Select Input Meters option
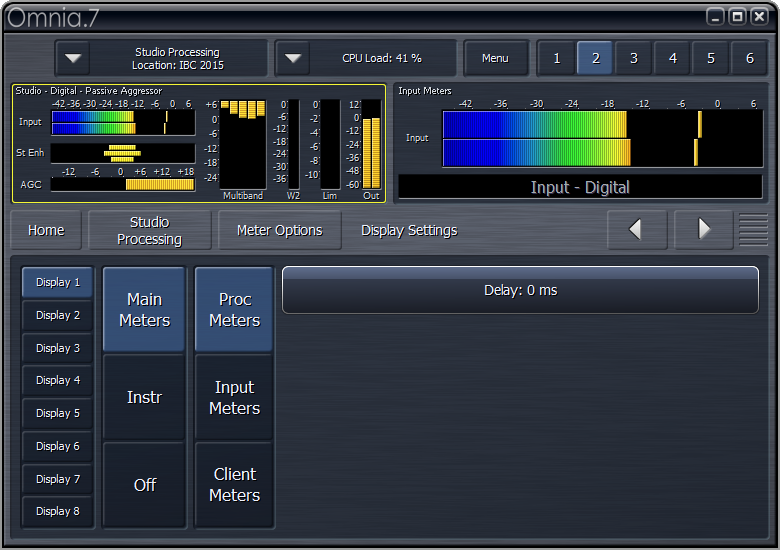This screenshot has height=550, width=780. (234, 397)
